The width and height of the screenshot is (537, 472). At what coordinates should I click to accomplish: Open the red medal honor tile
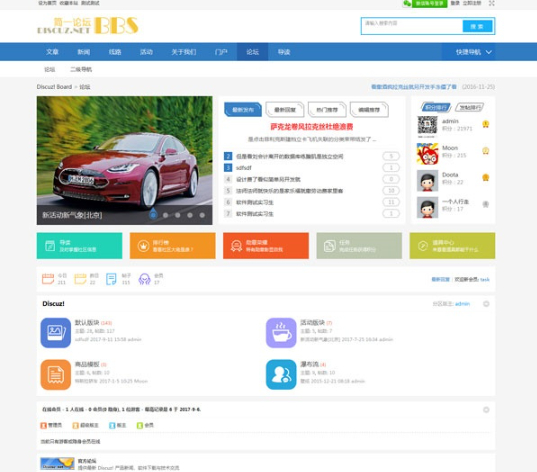tap(266, 246)
